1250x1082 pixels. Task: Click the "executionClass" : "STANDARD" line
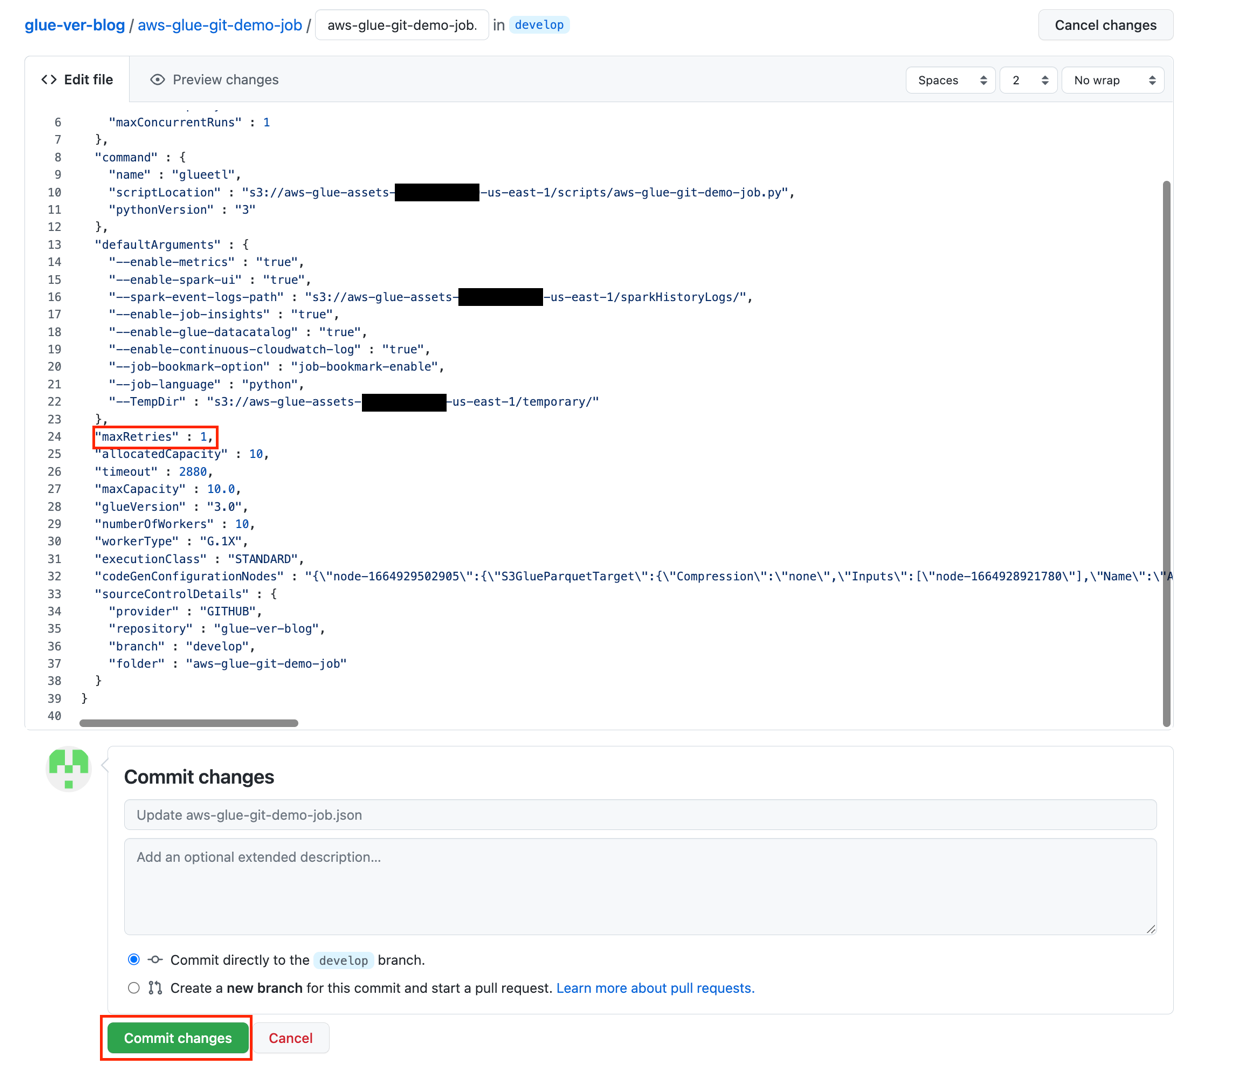pyautogui.click(x=200, y=559)
